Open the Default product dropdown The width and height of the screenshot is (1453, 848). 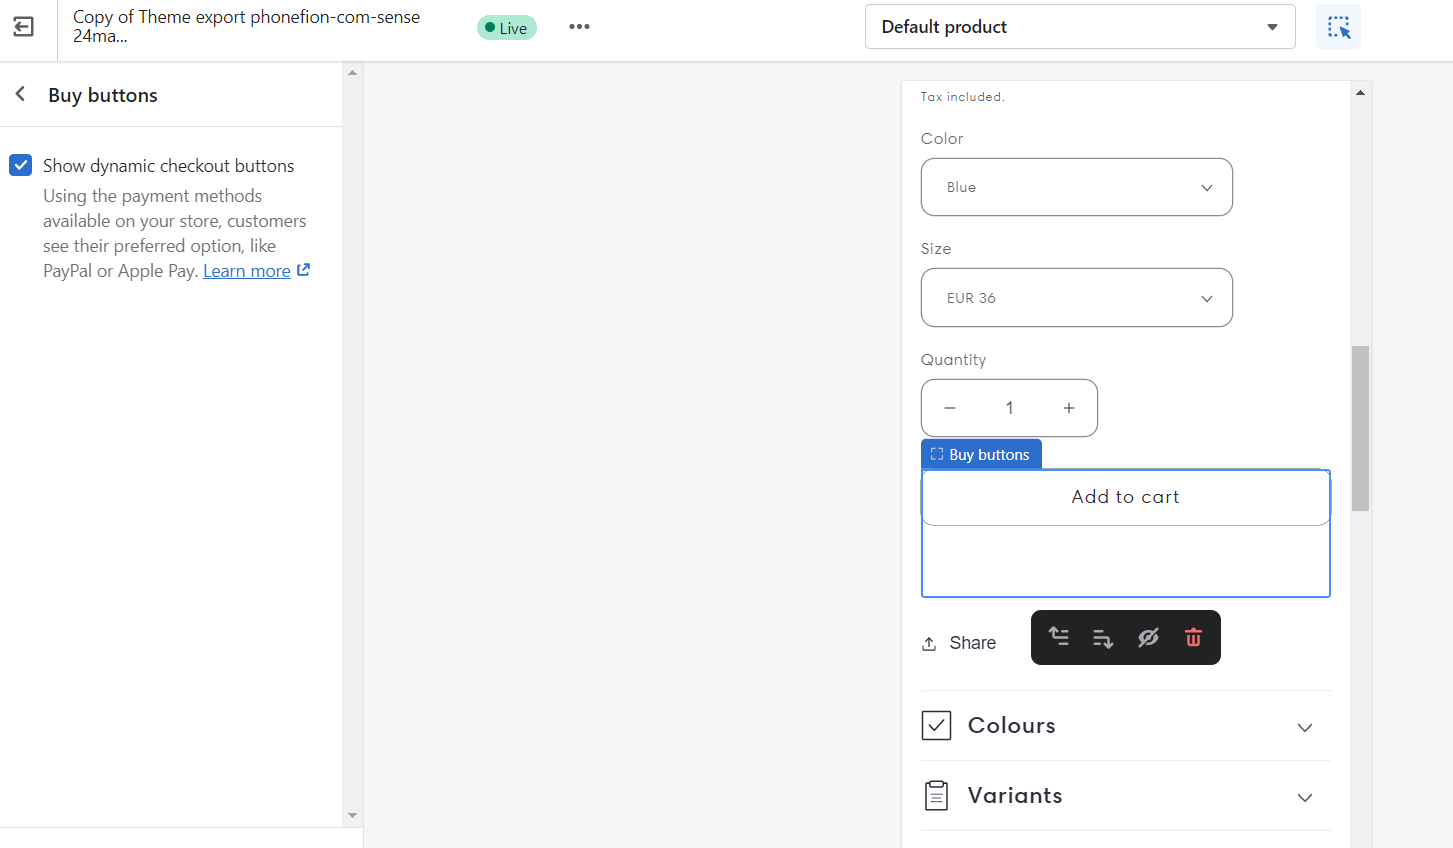(x=1079, y=27)
